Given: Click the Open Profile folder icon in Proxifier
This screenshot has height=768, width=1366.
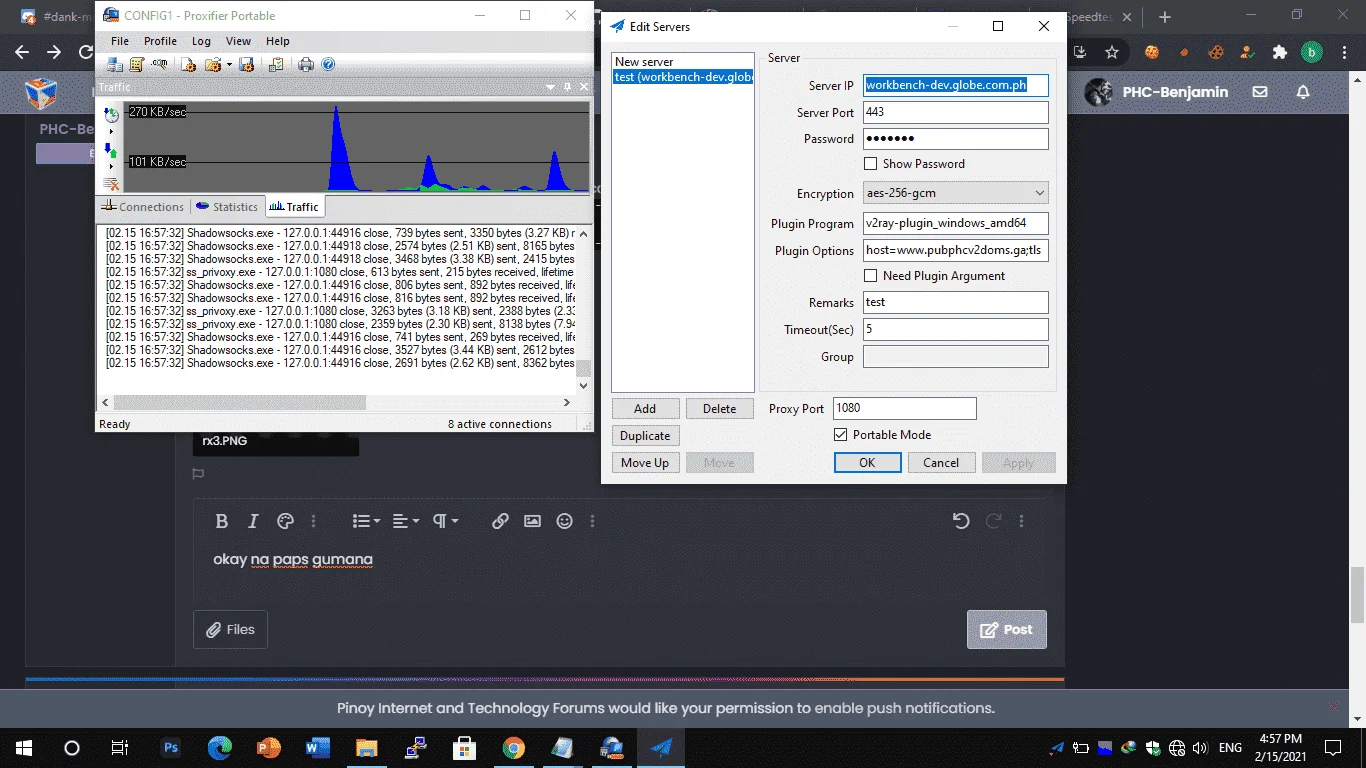Looking at the screenshot, I should (x=212, y=65).
